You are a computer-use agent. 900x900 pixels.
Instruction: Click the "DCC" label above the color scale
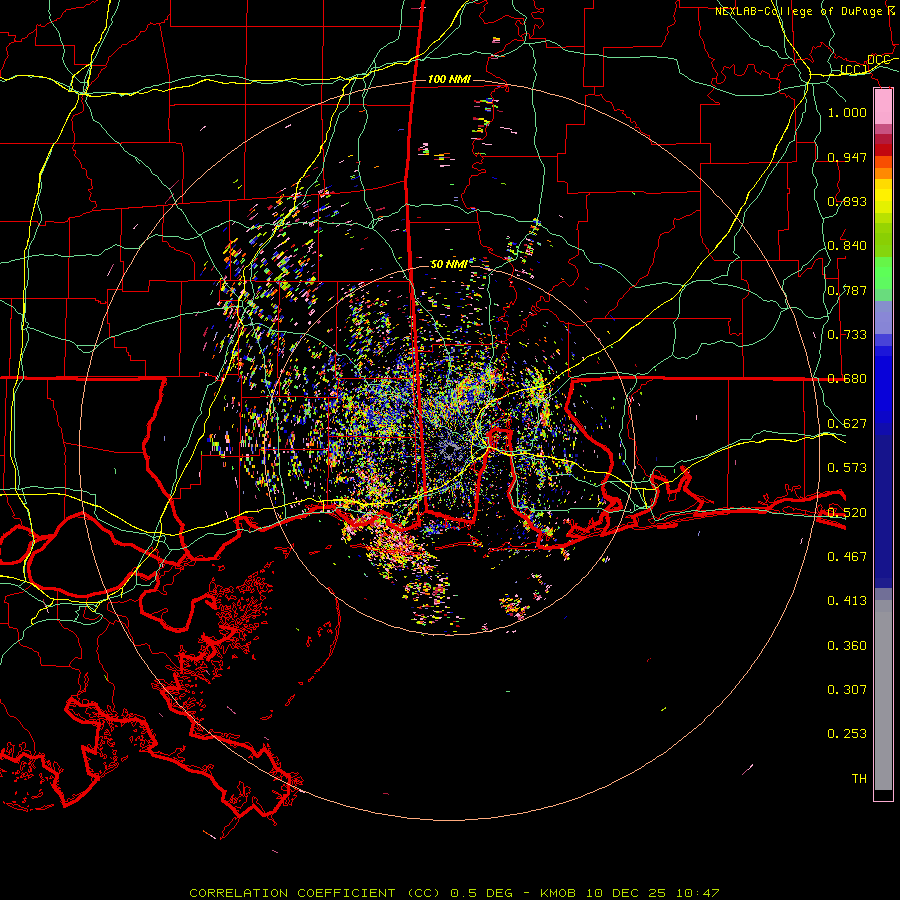(x=878, y=60)
